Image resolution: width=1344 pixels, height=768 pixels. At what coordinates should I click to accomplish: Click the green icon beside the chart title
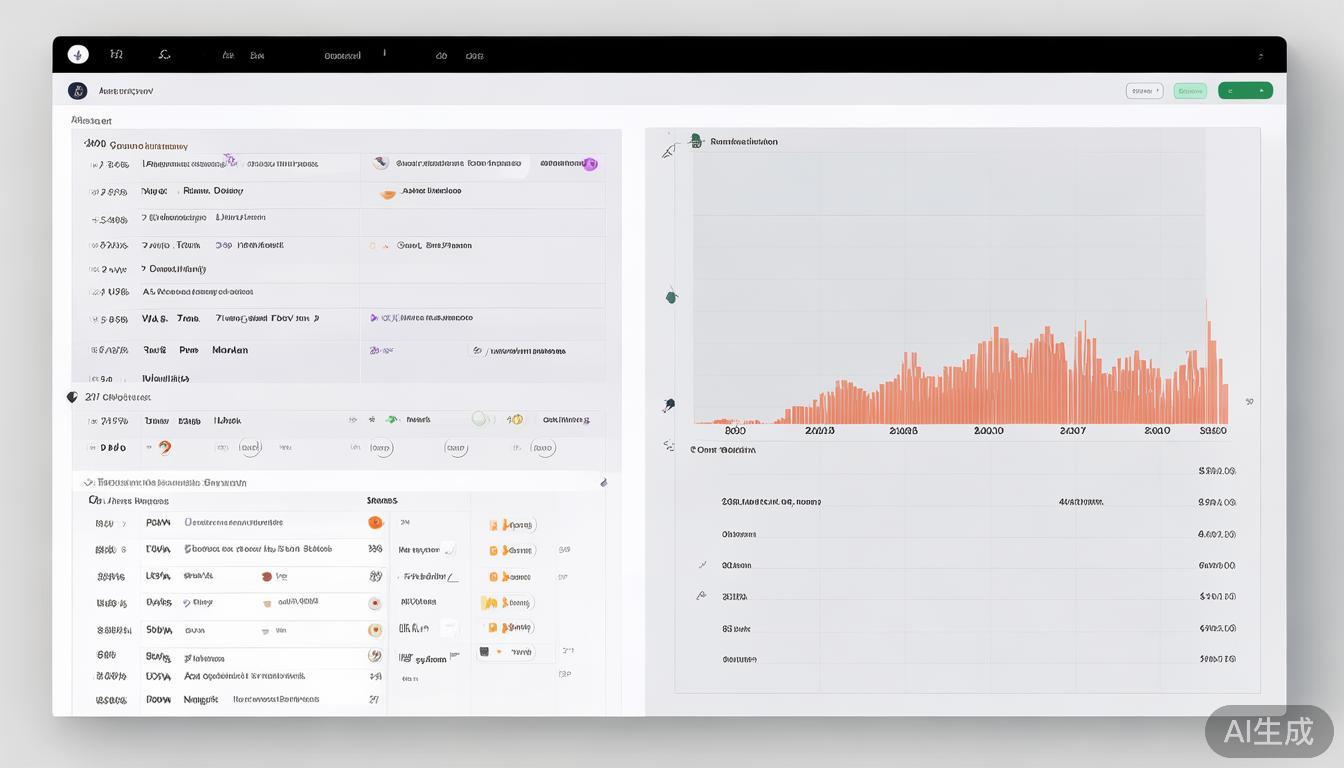click(696, 142)
